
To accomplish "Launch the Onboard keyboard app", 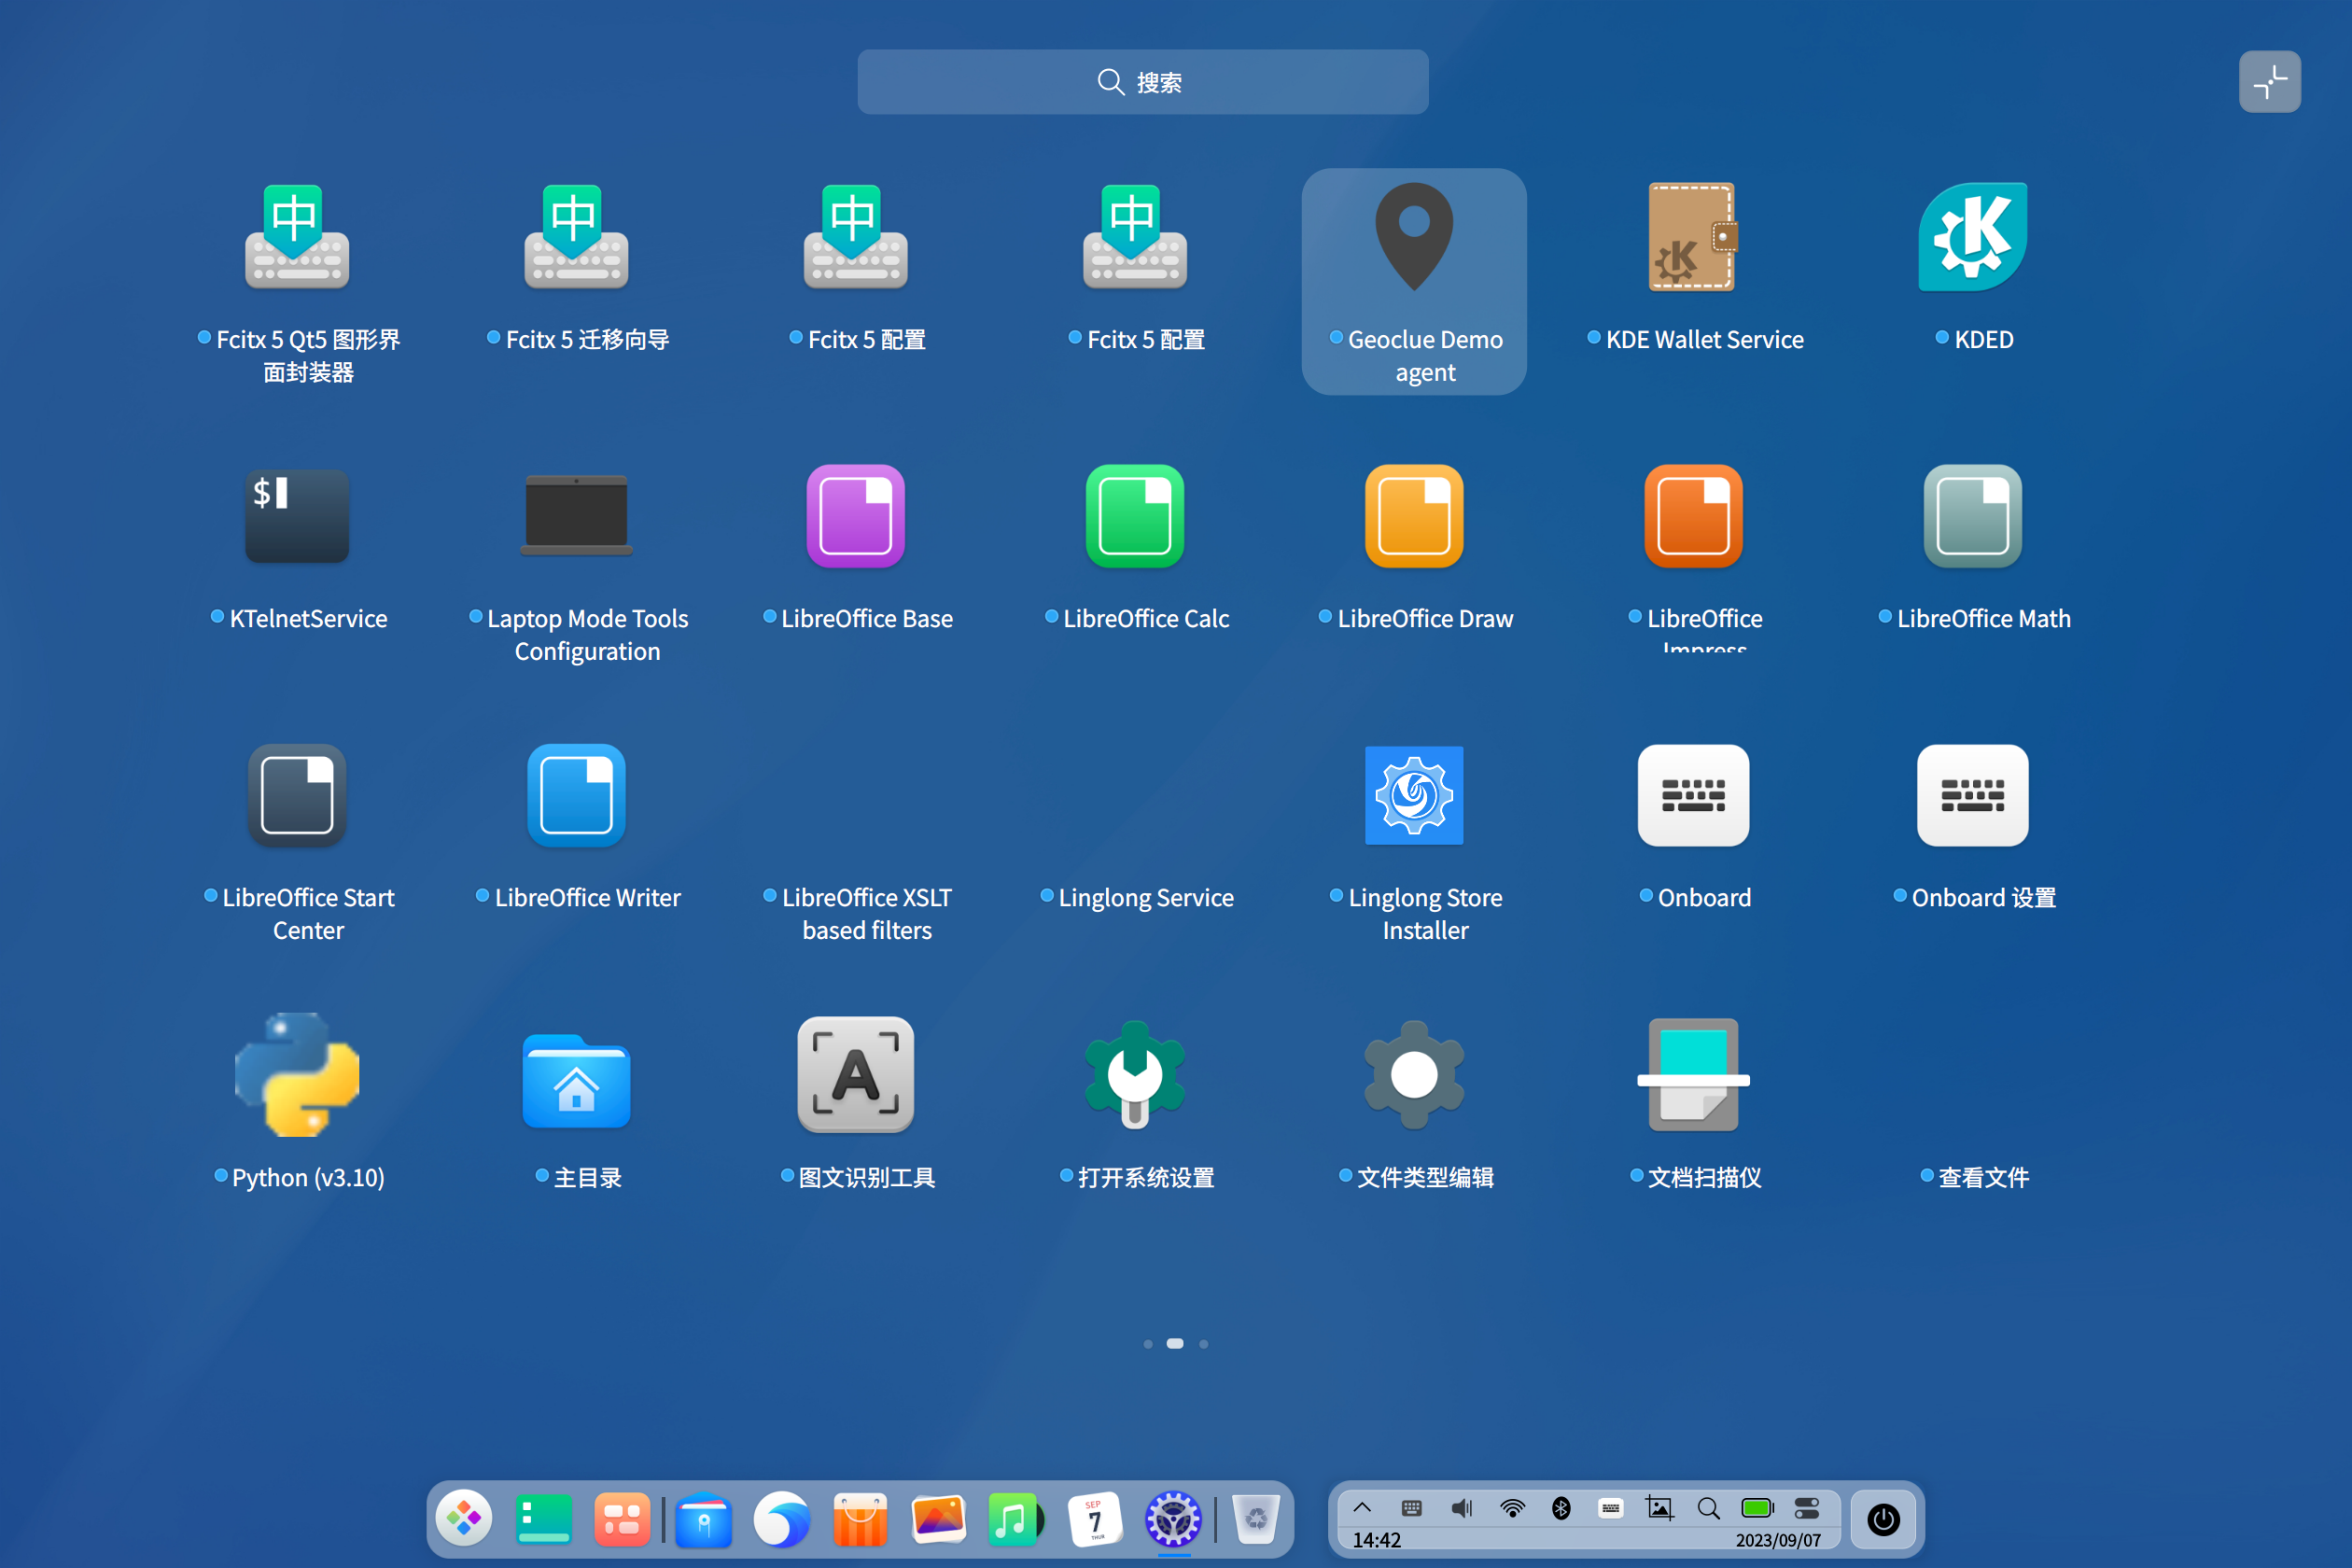I will pos(1693,795).
